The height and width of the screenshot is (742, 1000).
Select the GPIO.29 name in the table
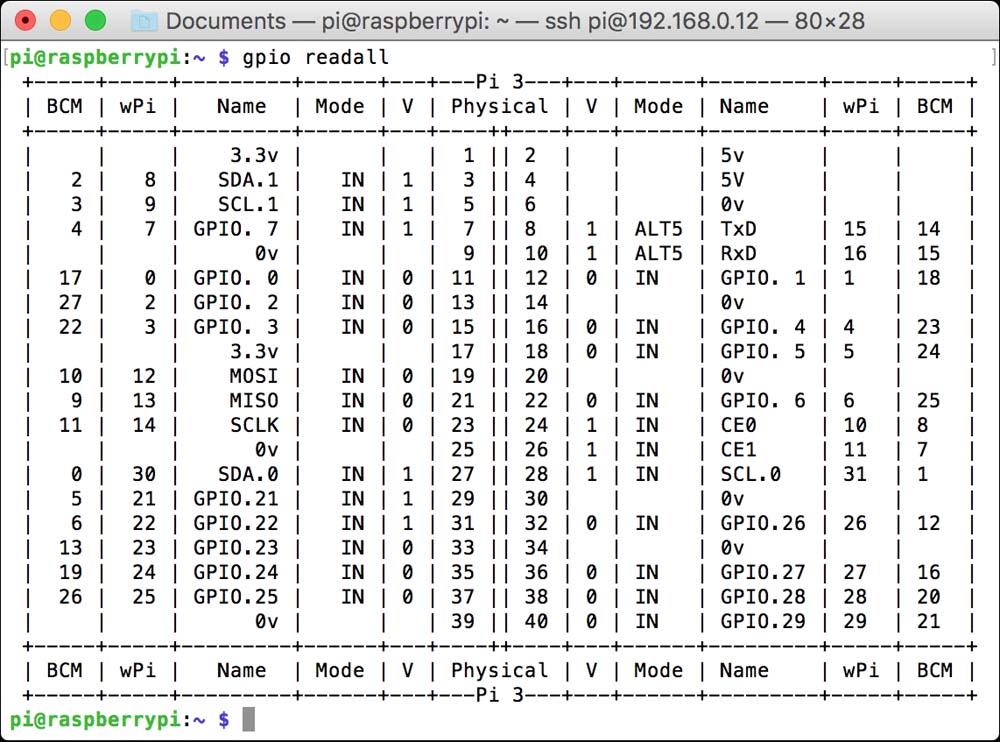coord(762,621)
